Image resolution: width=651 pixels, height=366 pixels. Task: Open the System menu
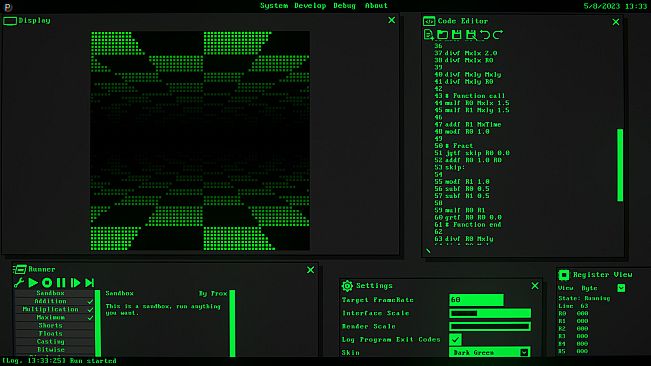point(274,6)
